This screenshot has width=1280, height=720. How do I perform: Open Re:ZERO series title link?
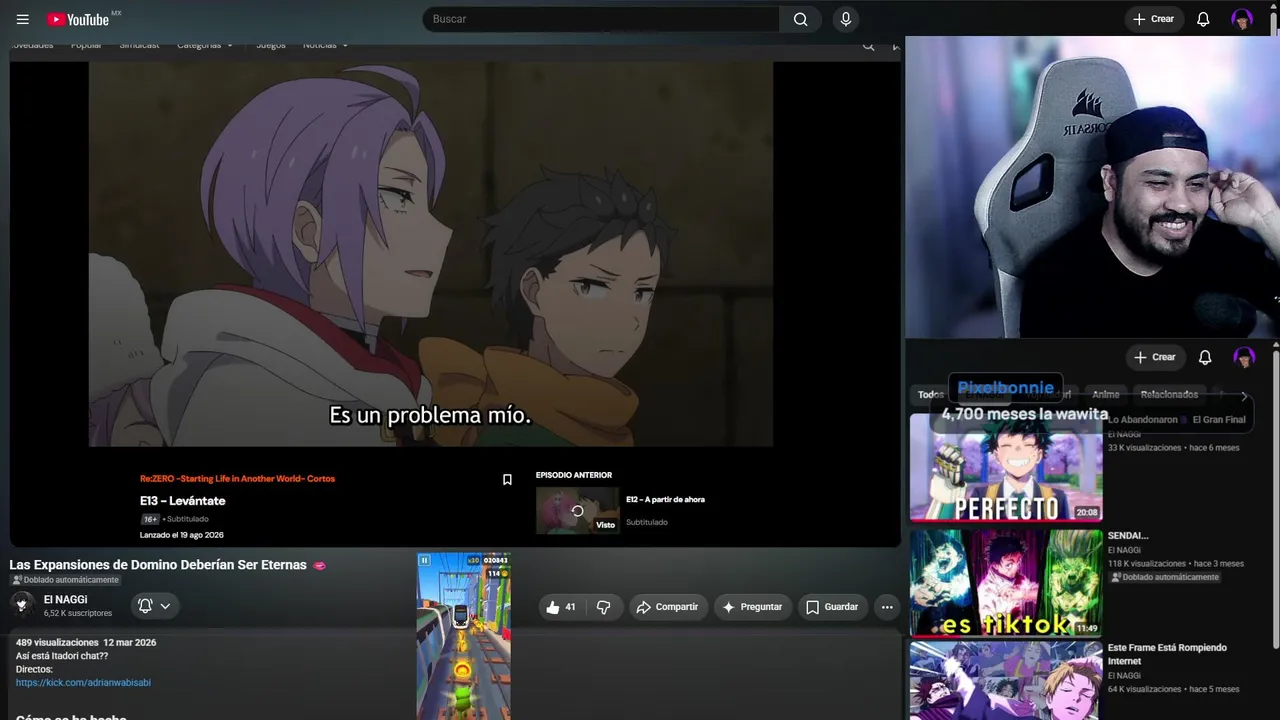tap(237, 479)
